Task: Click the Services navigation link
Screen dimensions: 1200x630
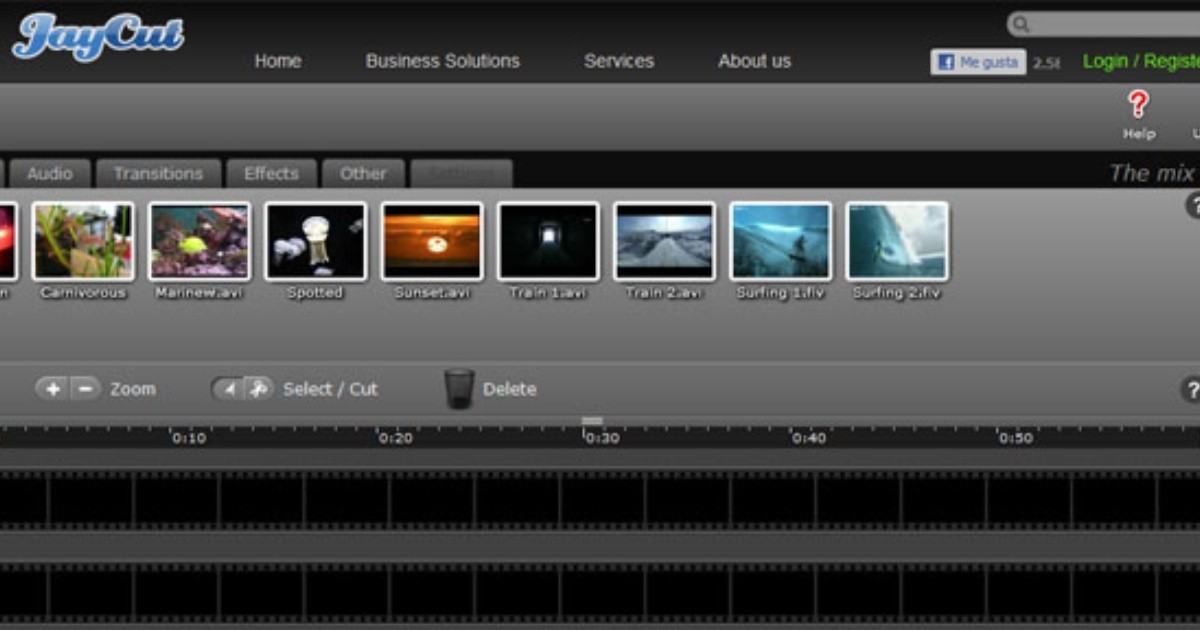Action: pos(618,61)
